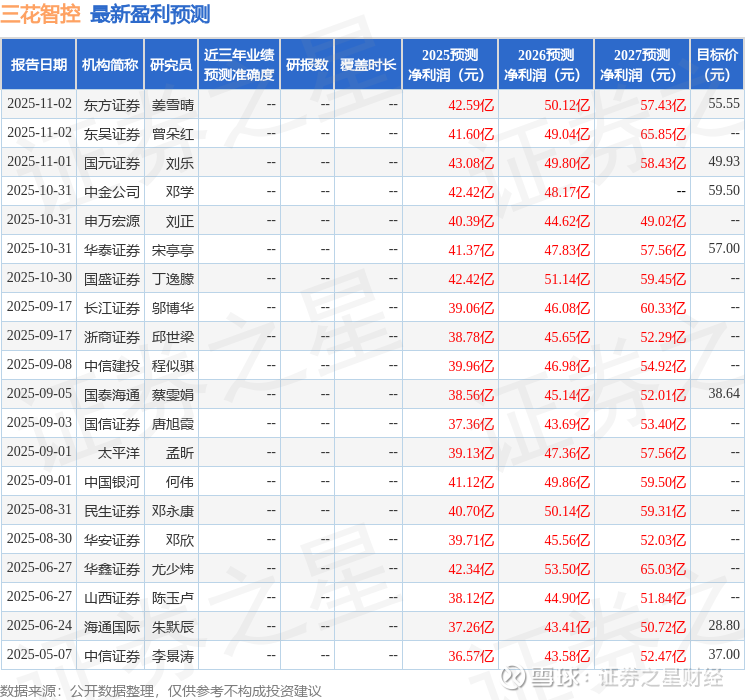This screenshot has height=700, width=745.
Task: Select the 长江证券 institution cell
Action: tap(112, 308)
